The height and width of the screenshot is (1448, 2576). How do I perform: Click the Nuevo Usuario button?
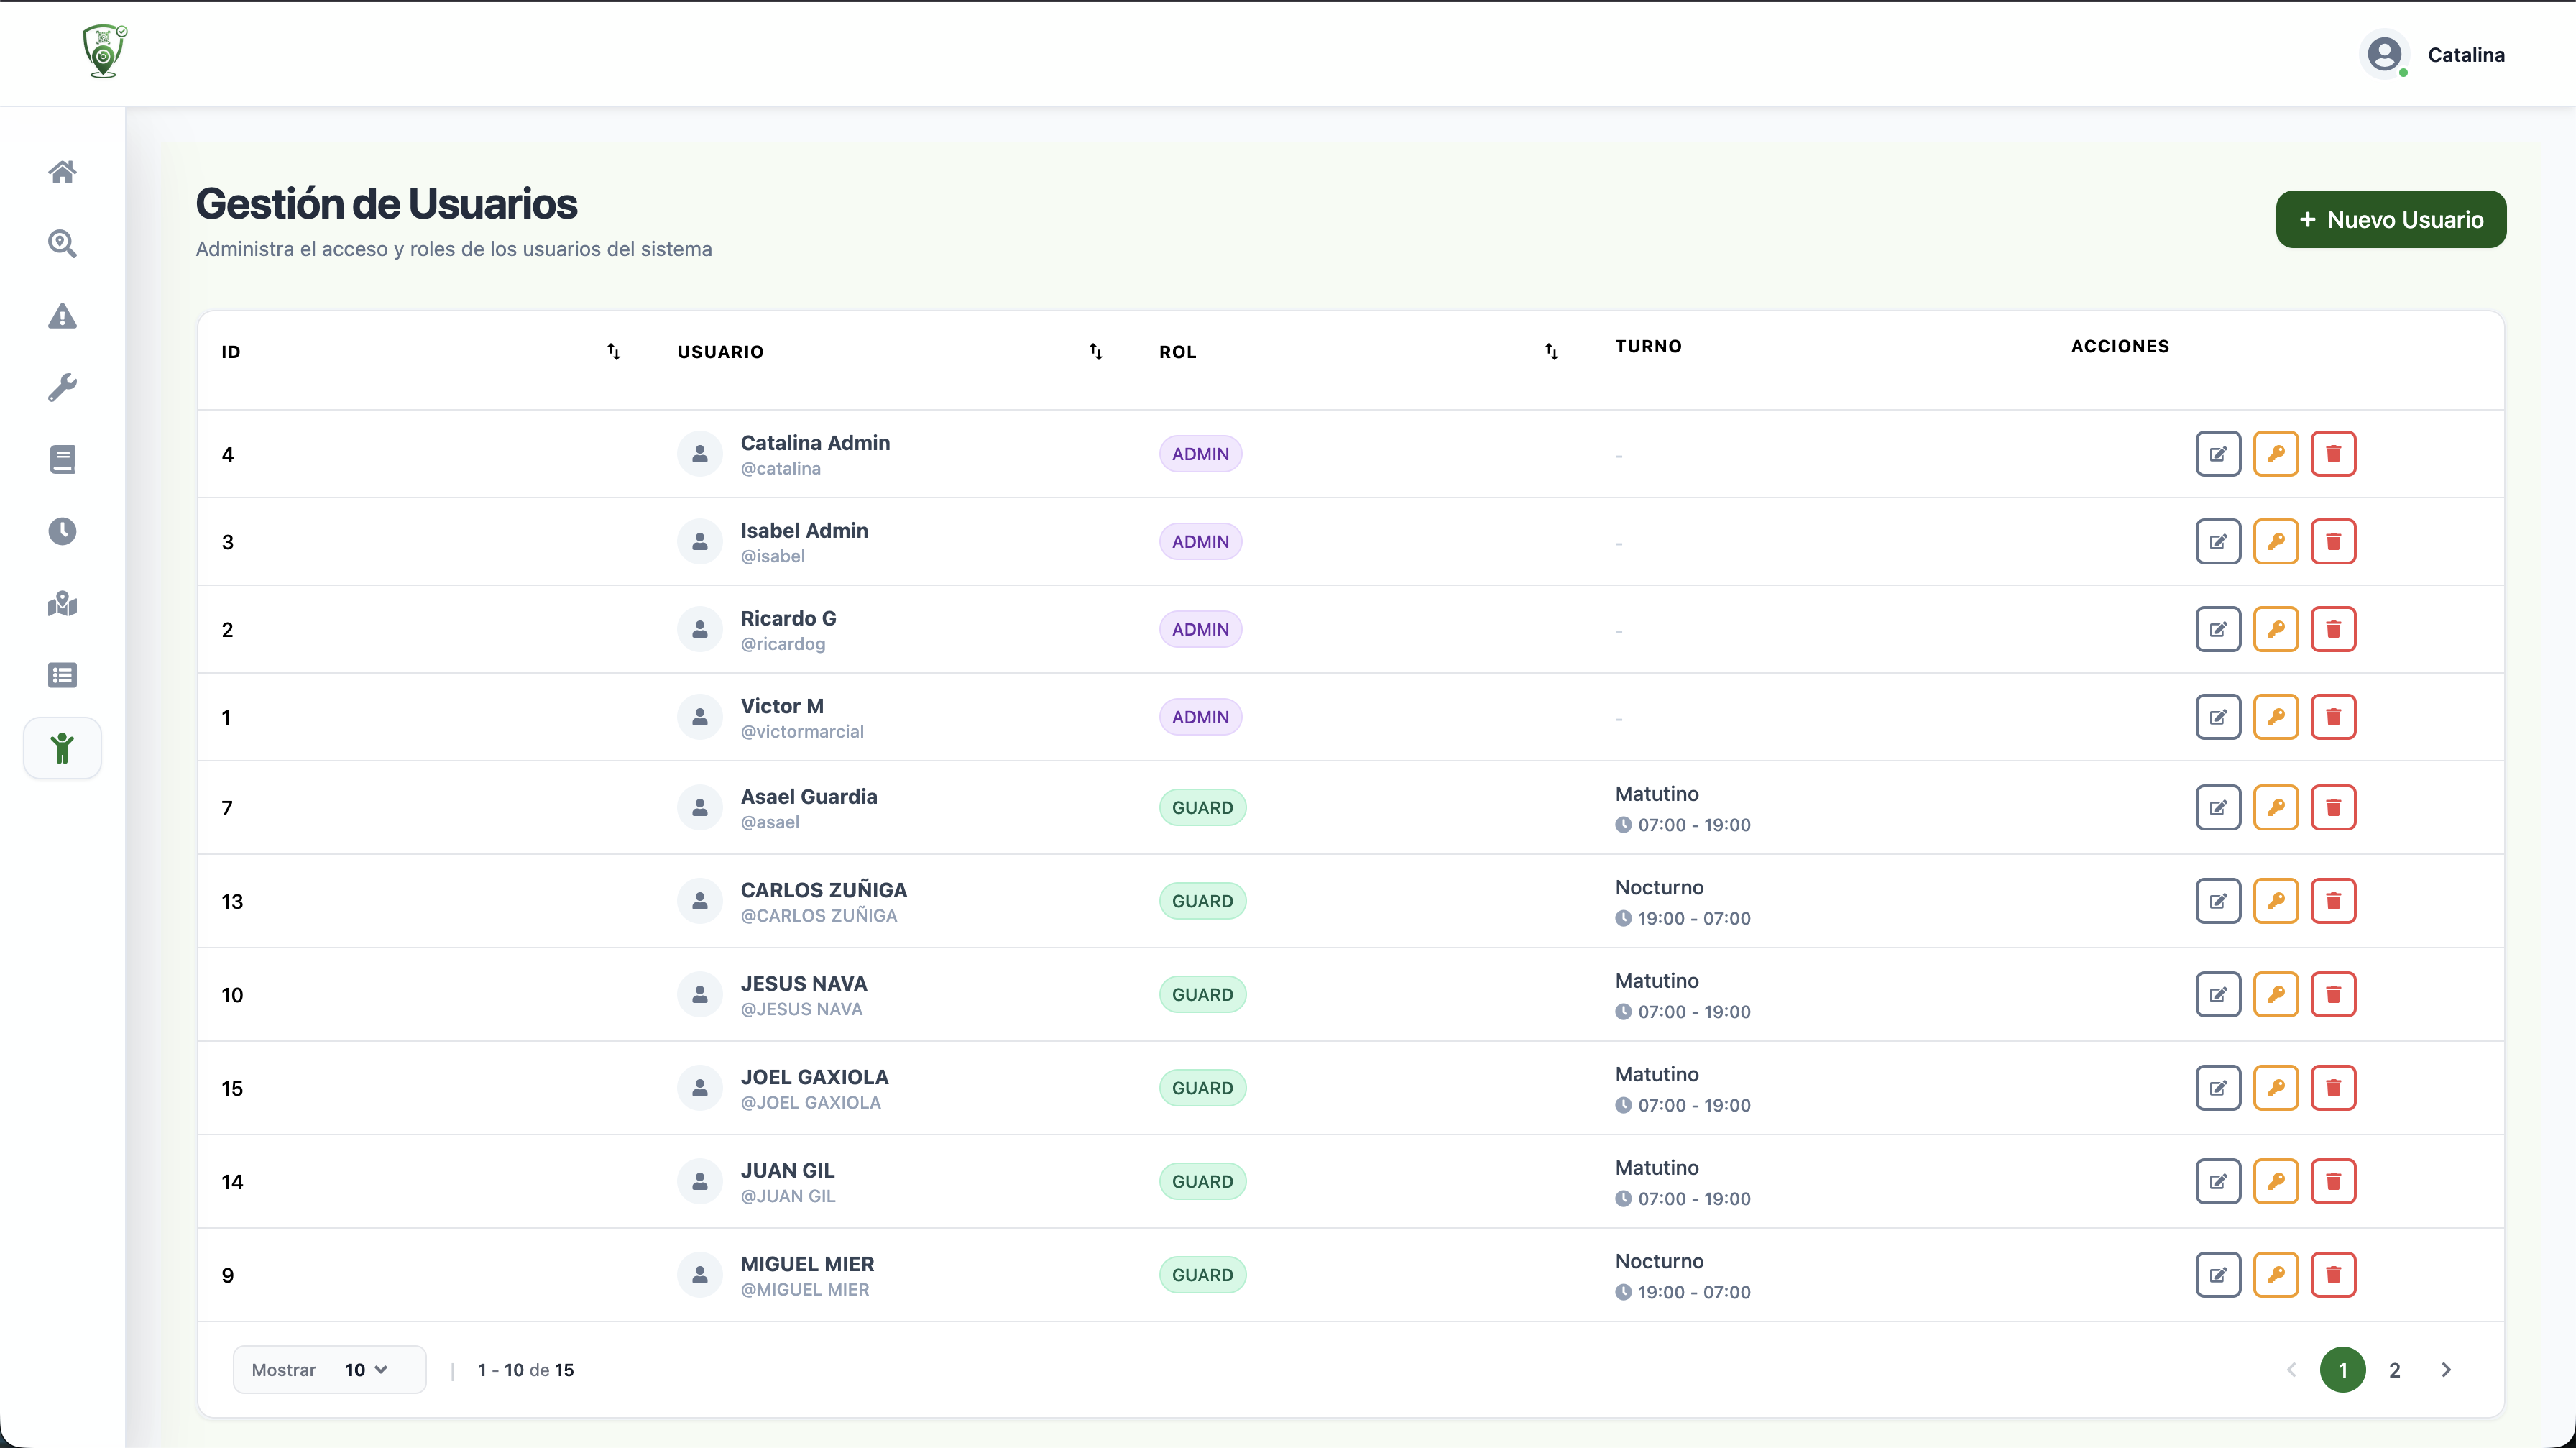pos(2390,220)
